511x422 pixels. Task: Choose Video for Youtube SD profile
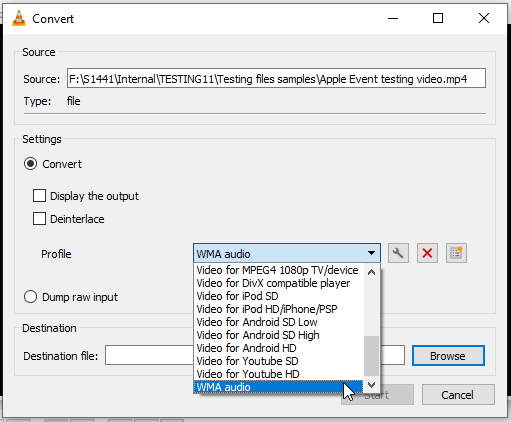click(278, 361)
